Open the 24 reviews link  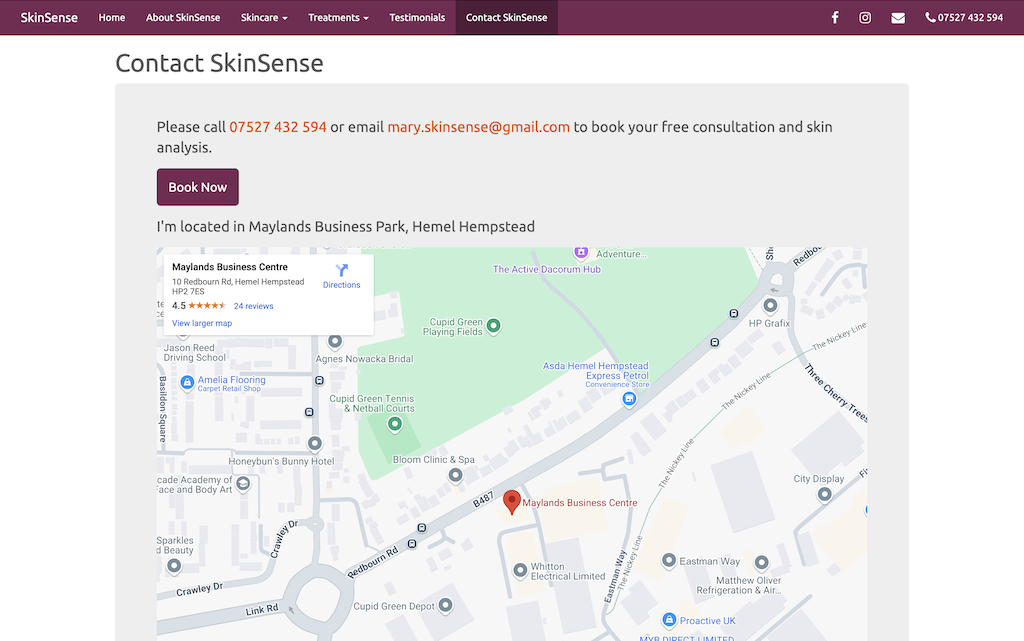tap(253, 306)
